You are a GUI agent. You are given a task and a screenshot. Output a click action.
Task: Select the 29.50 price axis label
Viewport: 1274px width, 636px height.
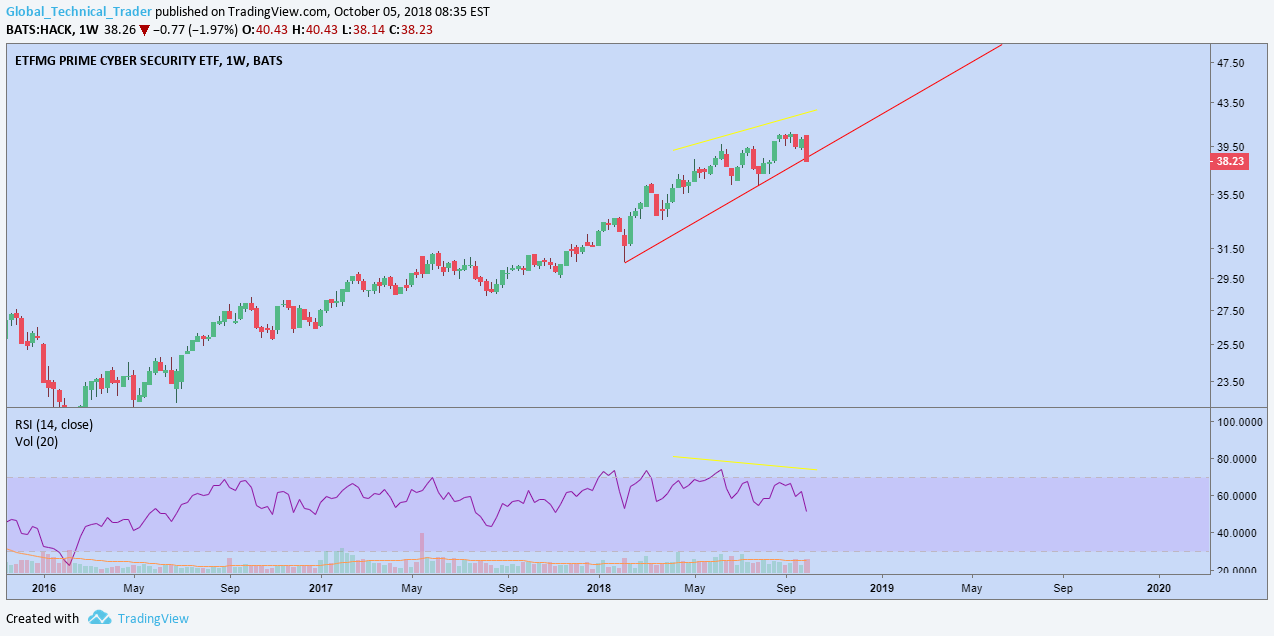point(1230,279)
